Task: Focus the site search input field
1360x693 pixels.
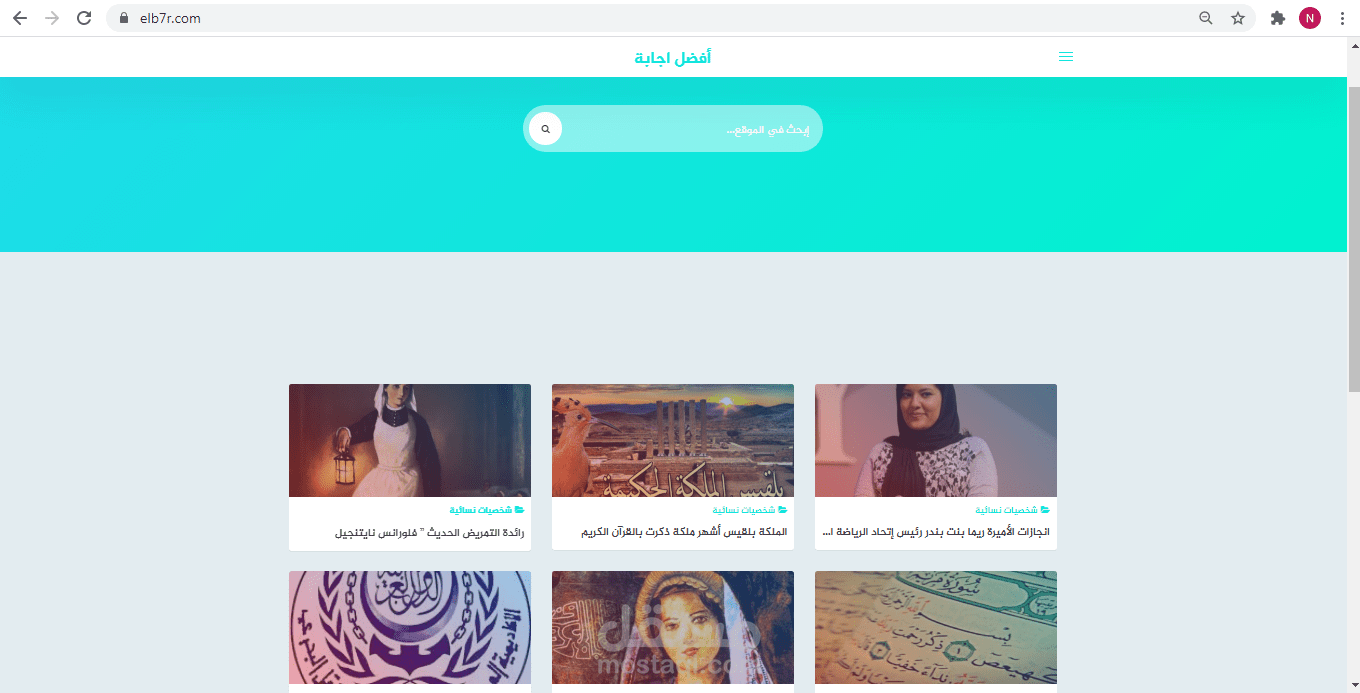Action: coord(690,129)
